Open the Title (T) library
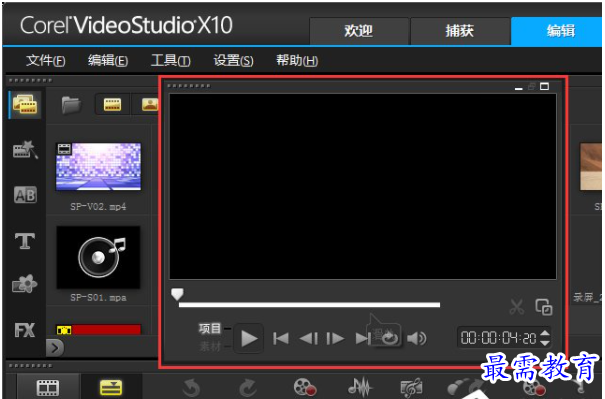This screenshot has width=605, height=399. coord(25,241)
